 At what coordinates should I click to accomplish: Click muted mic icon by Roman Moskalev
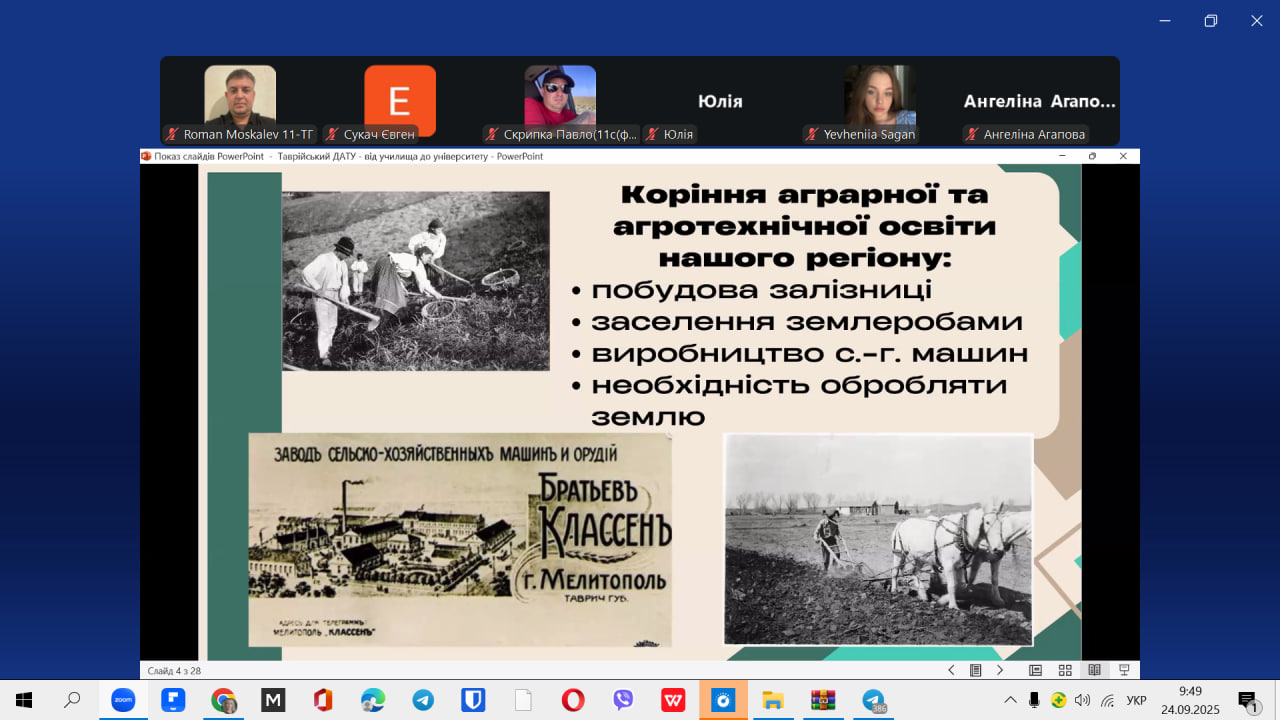[x=172, y=134]
